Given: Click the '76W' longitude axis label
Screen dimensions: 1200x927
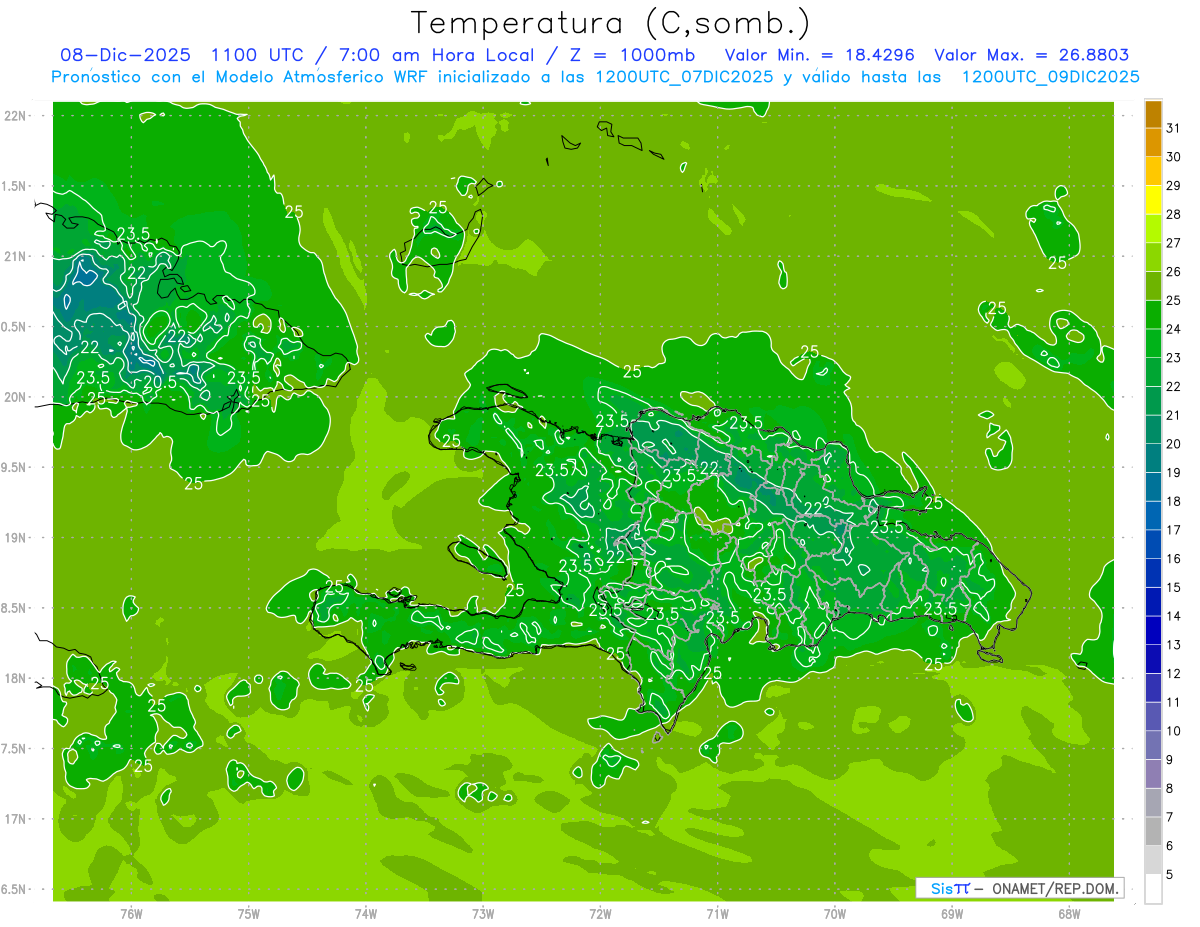Looking at the screenshot, I should coord(131,913).
